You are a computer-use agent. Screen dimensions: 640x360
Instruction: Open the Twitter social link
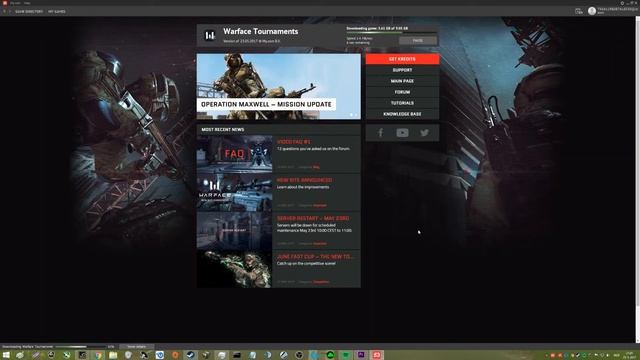(x=424, y=133)
